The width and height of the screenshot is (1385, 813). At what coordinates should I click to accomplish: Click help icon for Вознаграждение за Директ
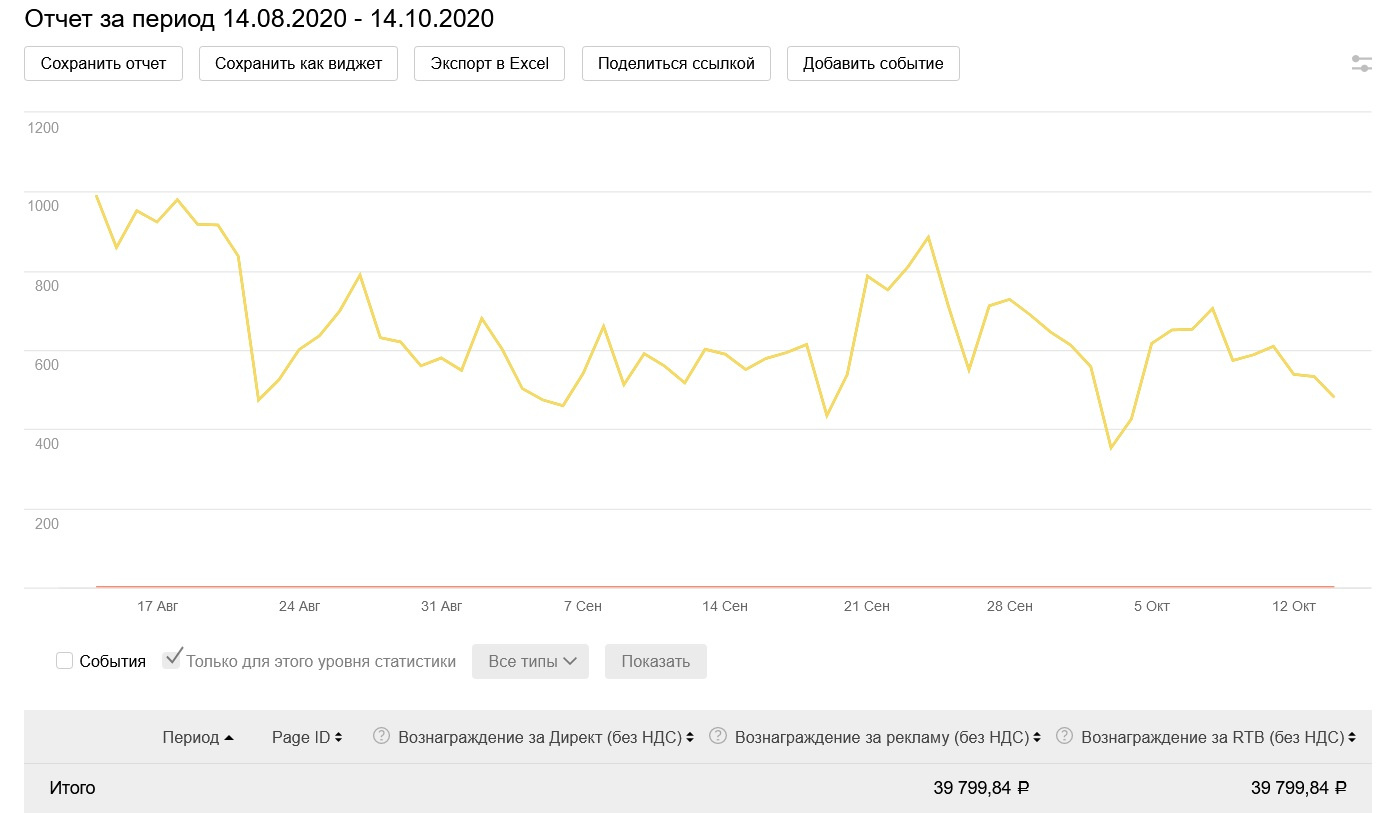pos(381,737)
